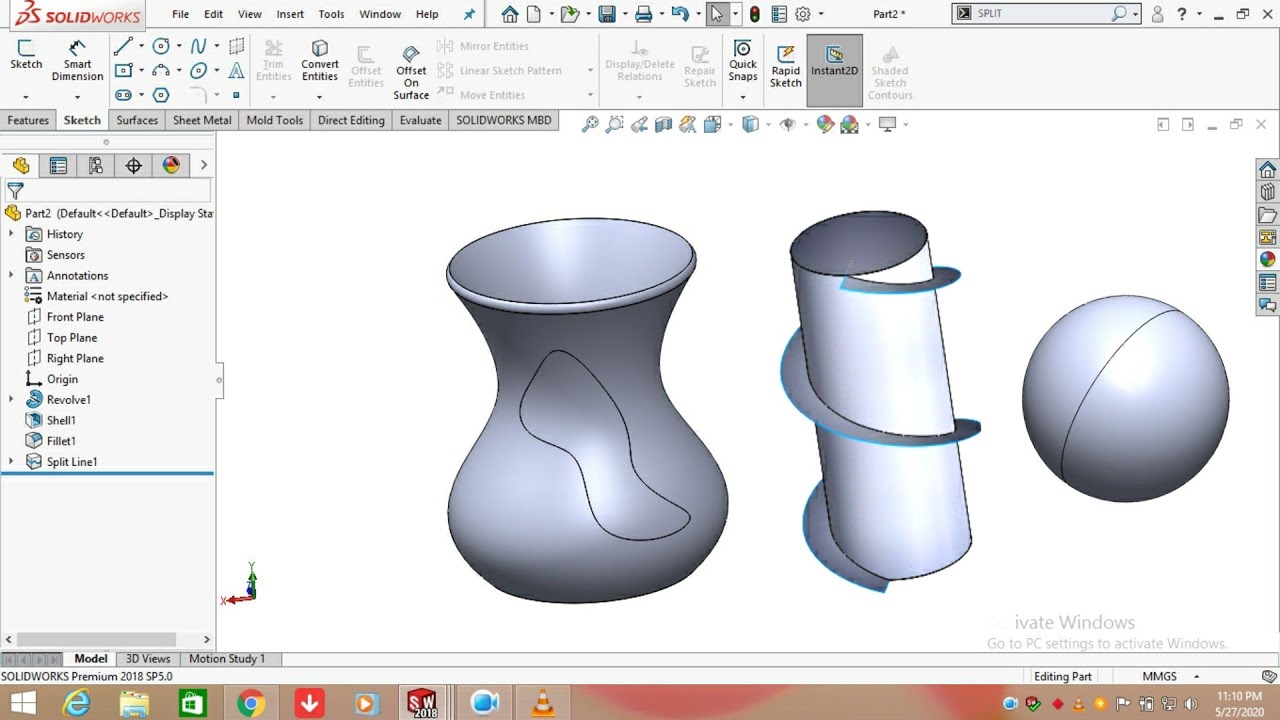Screen dimensions: 1280x720
Task: Click the Save icon
Action: click(606, 14)
